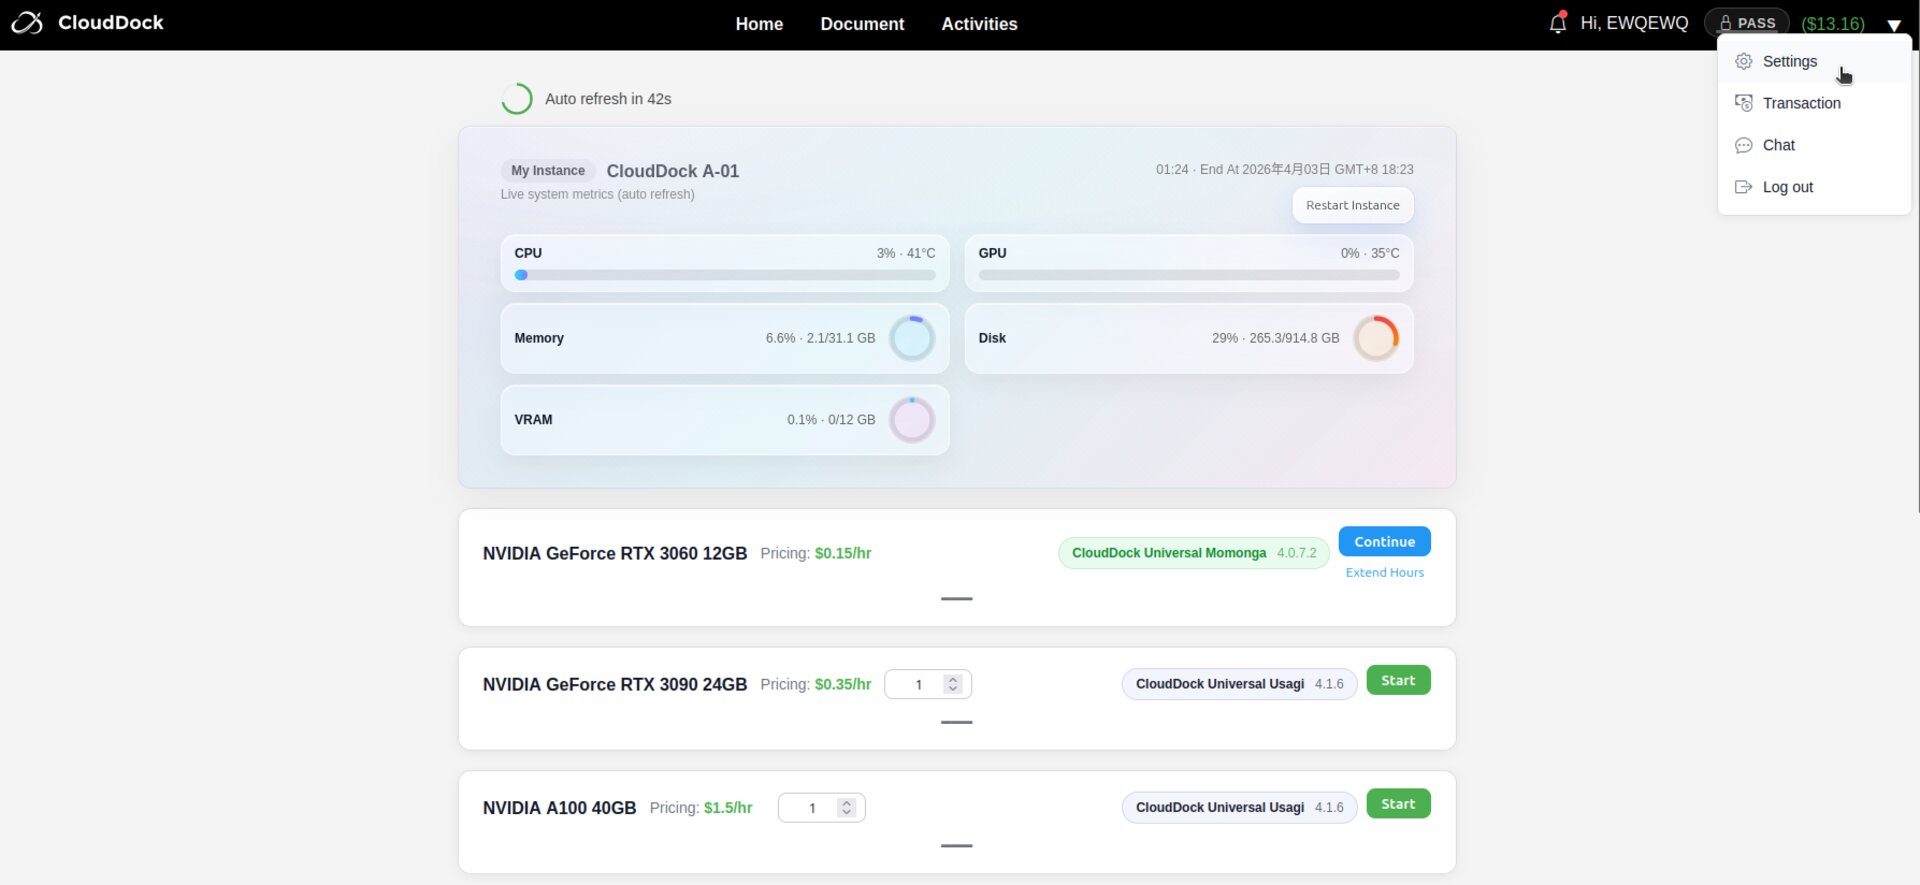Collapse the user account dropdown arrow
The height and width of the screenshot is (885, 1920).
[1893, 25]
